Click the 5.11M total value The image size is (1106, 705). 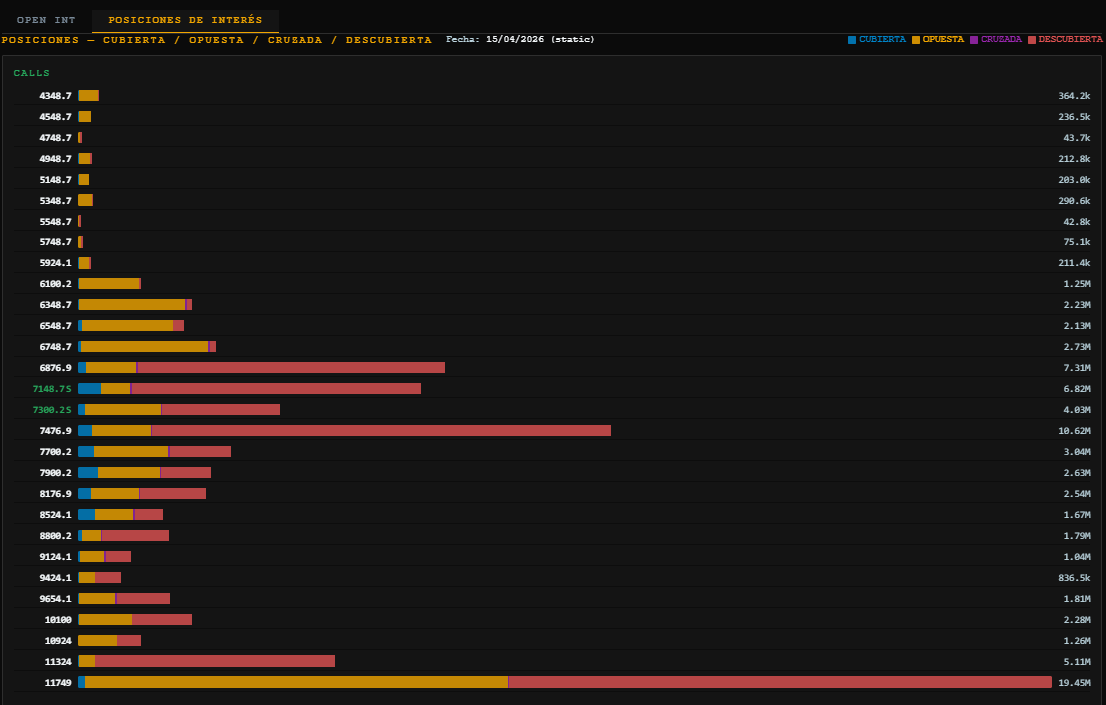[x=1077, y=662]
